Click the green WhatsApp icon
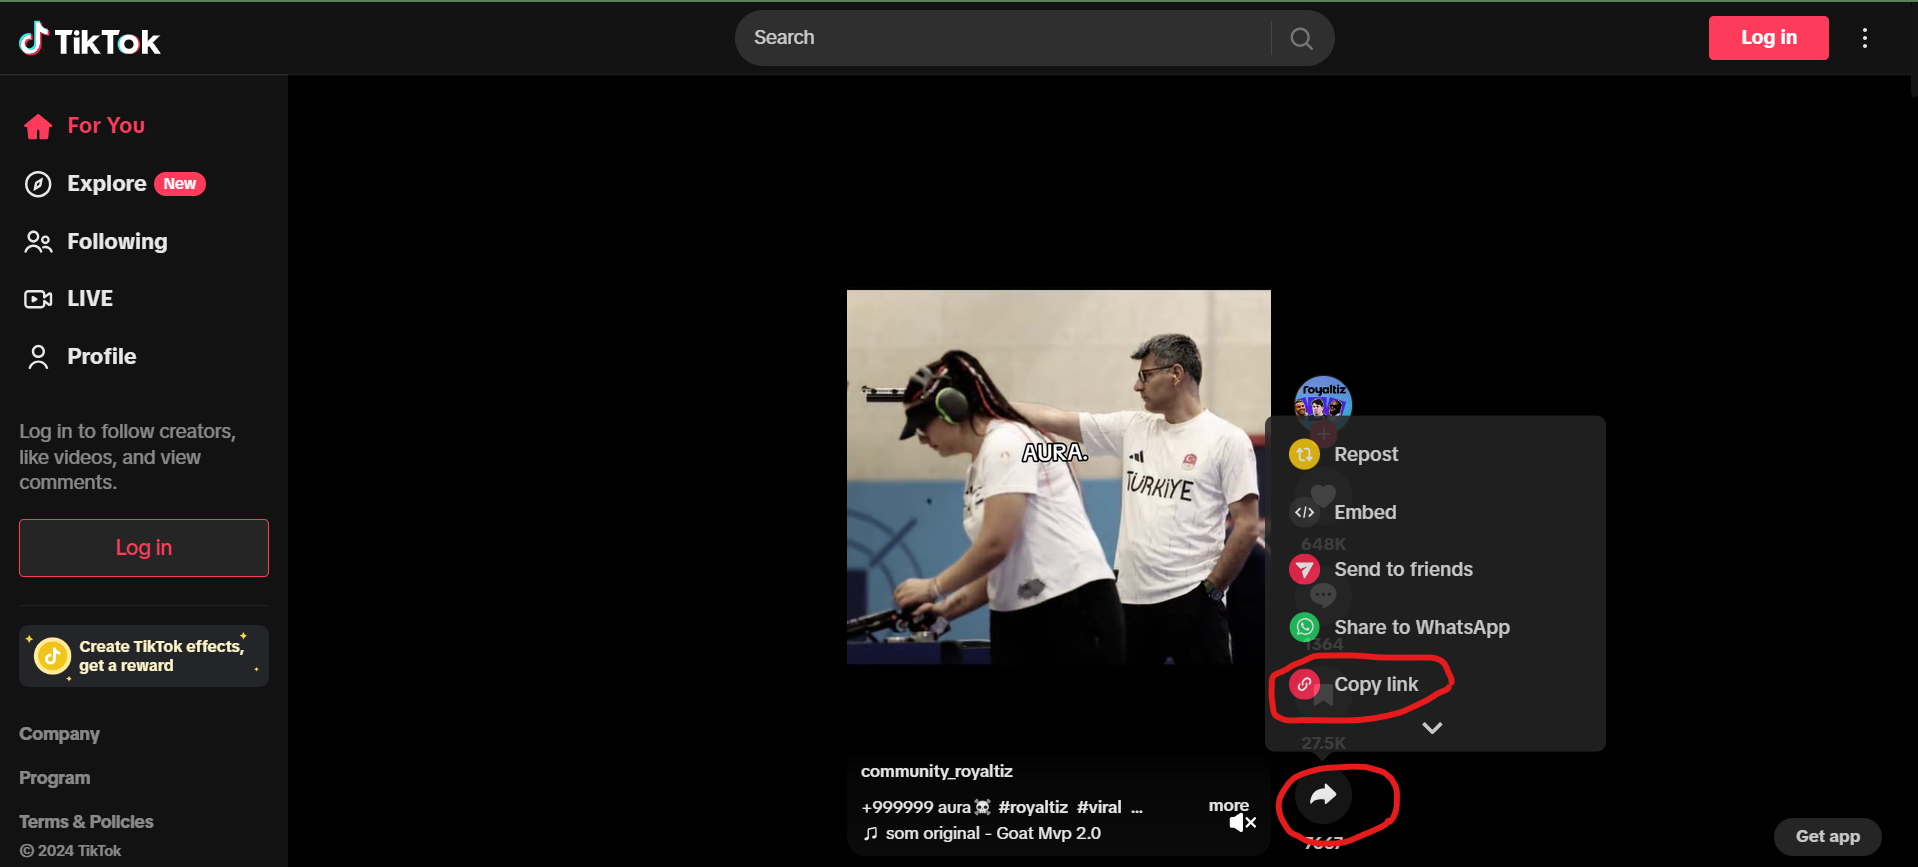Image resolution: width=1918 pixels, height=867 pixels. coord(1304,627)
